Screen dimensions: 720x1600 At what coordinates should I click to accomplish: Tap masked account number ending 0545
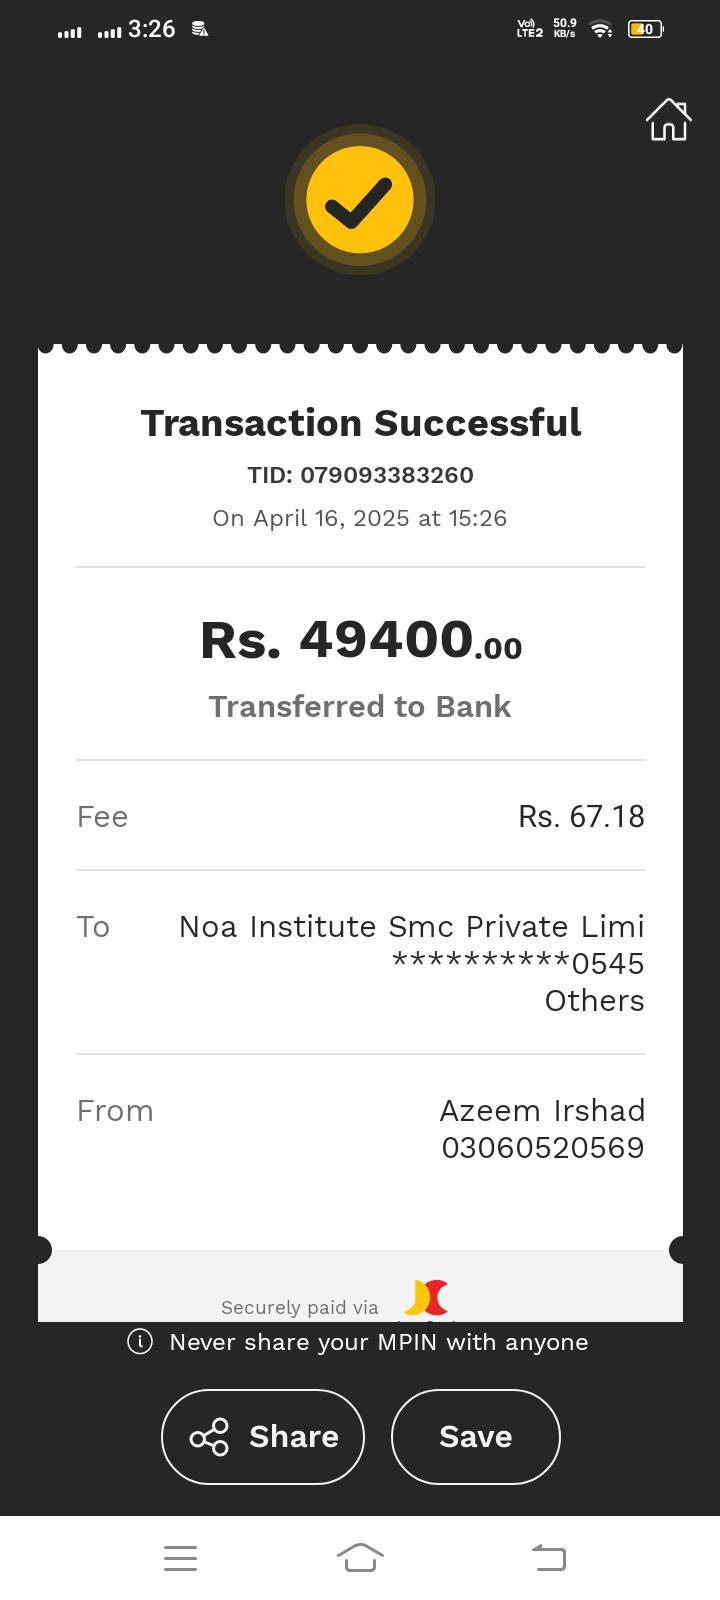coord(518,964)
